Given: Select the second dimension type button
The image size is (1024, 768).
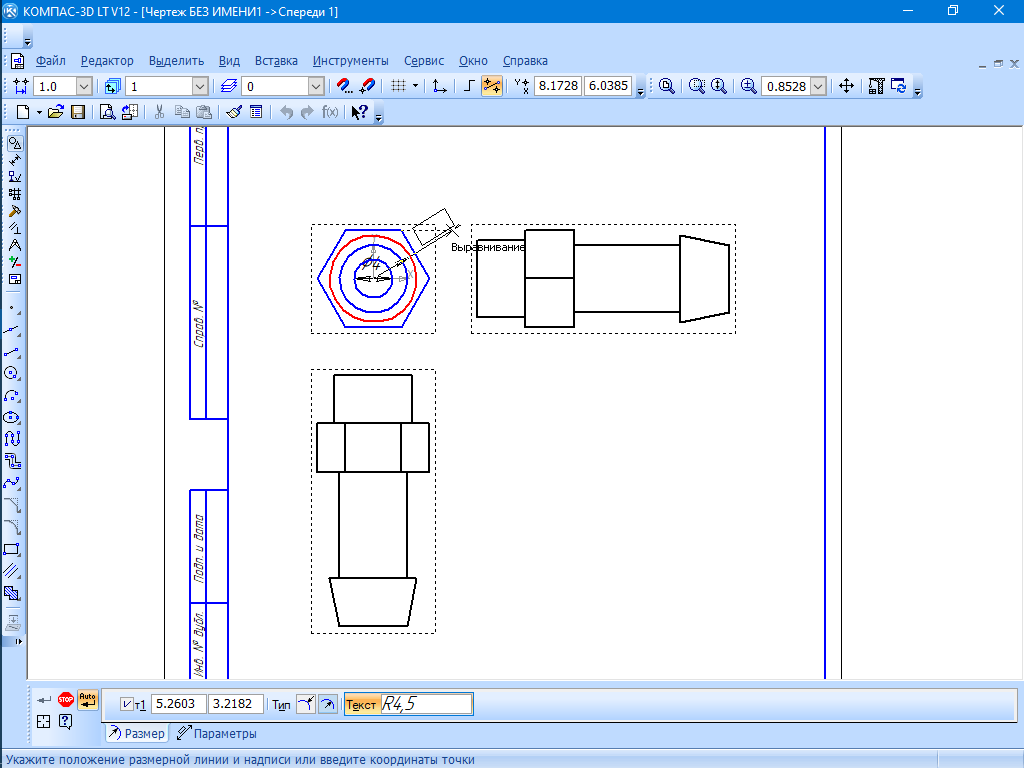Looking at the screenshot, I should point(327,704).
